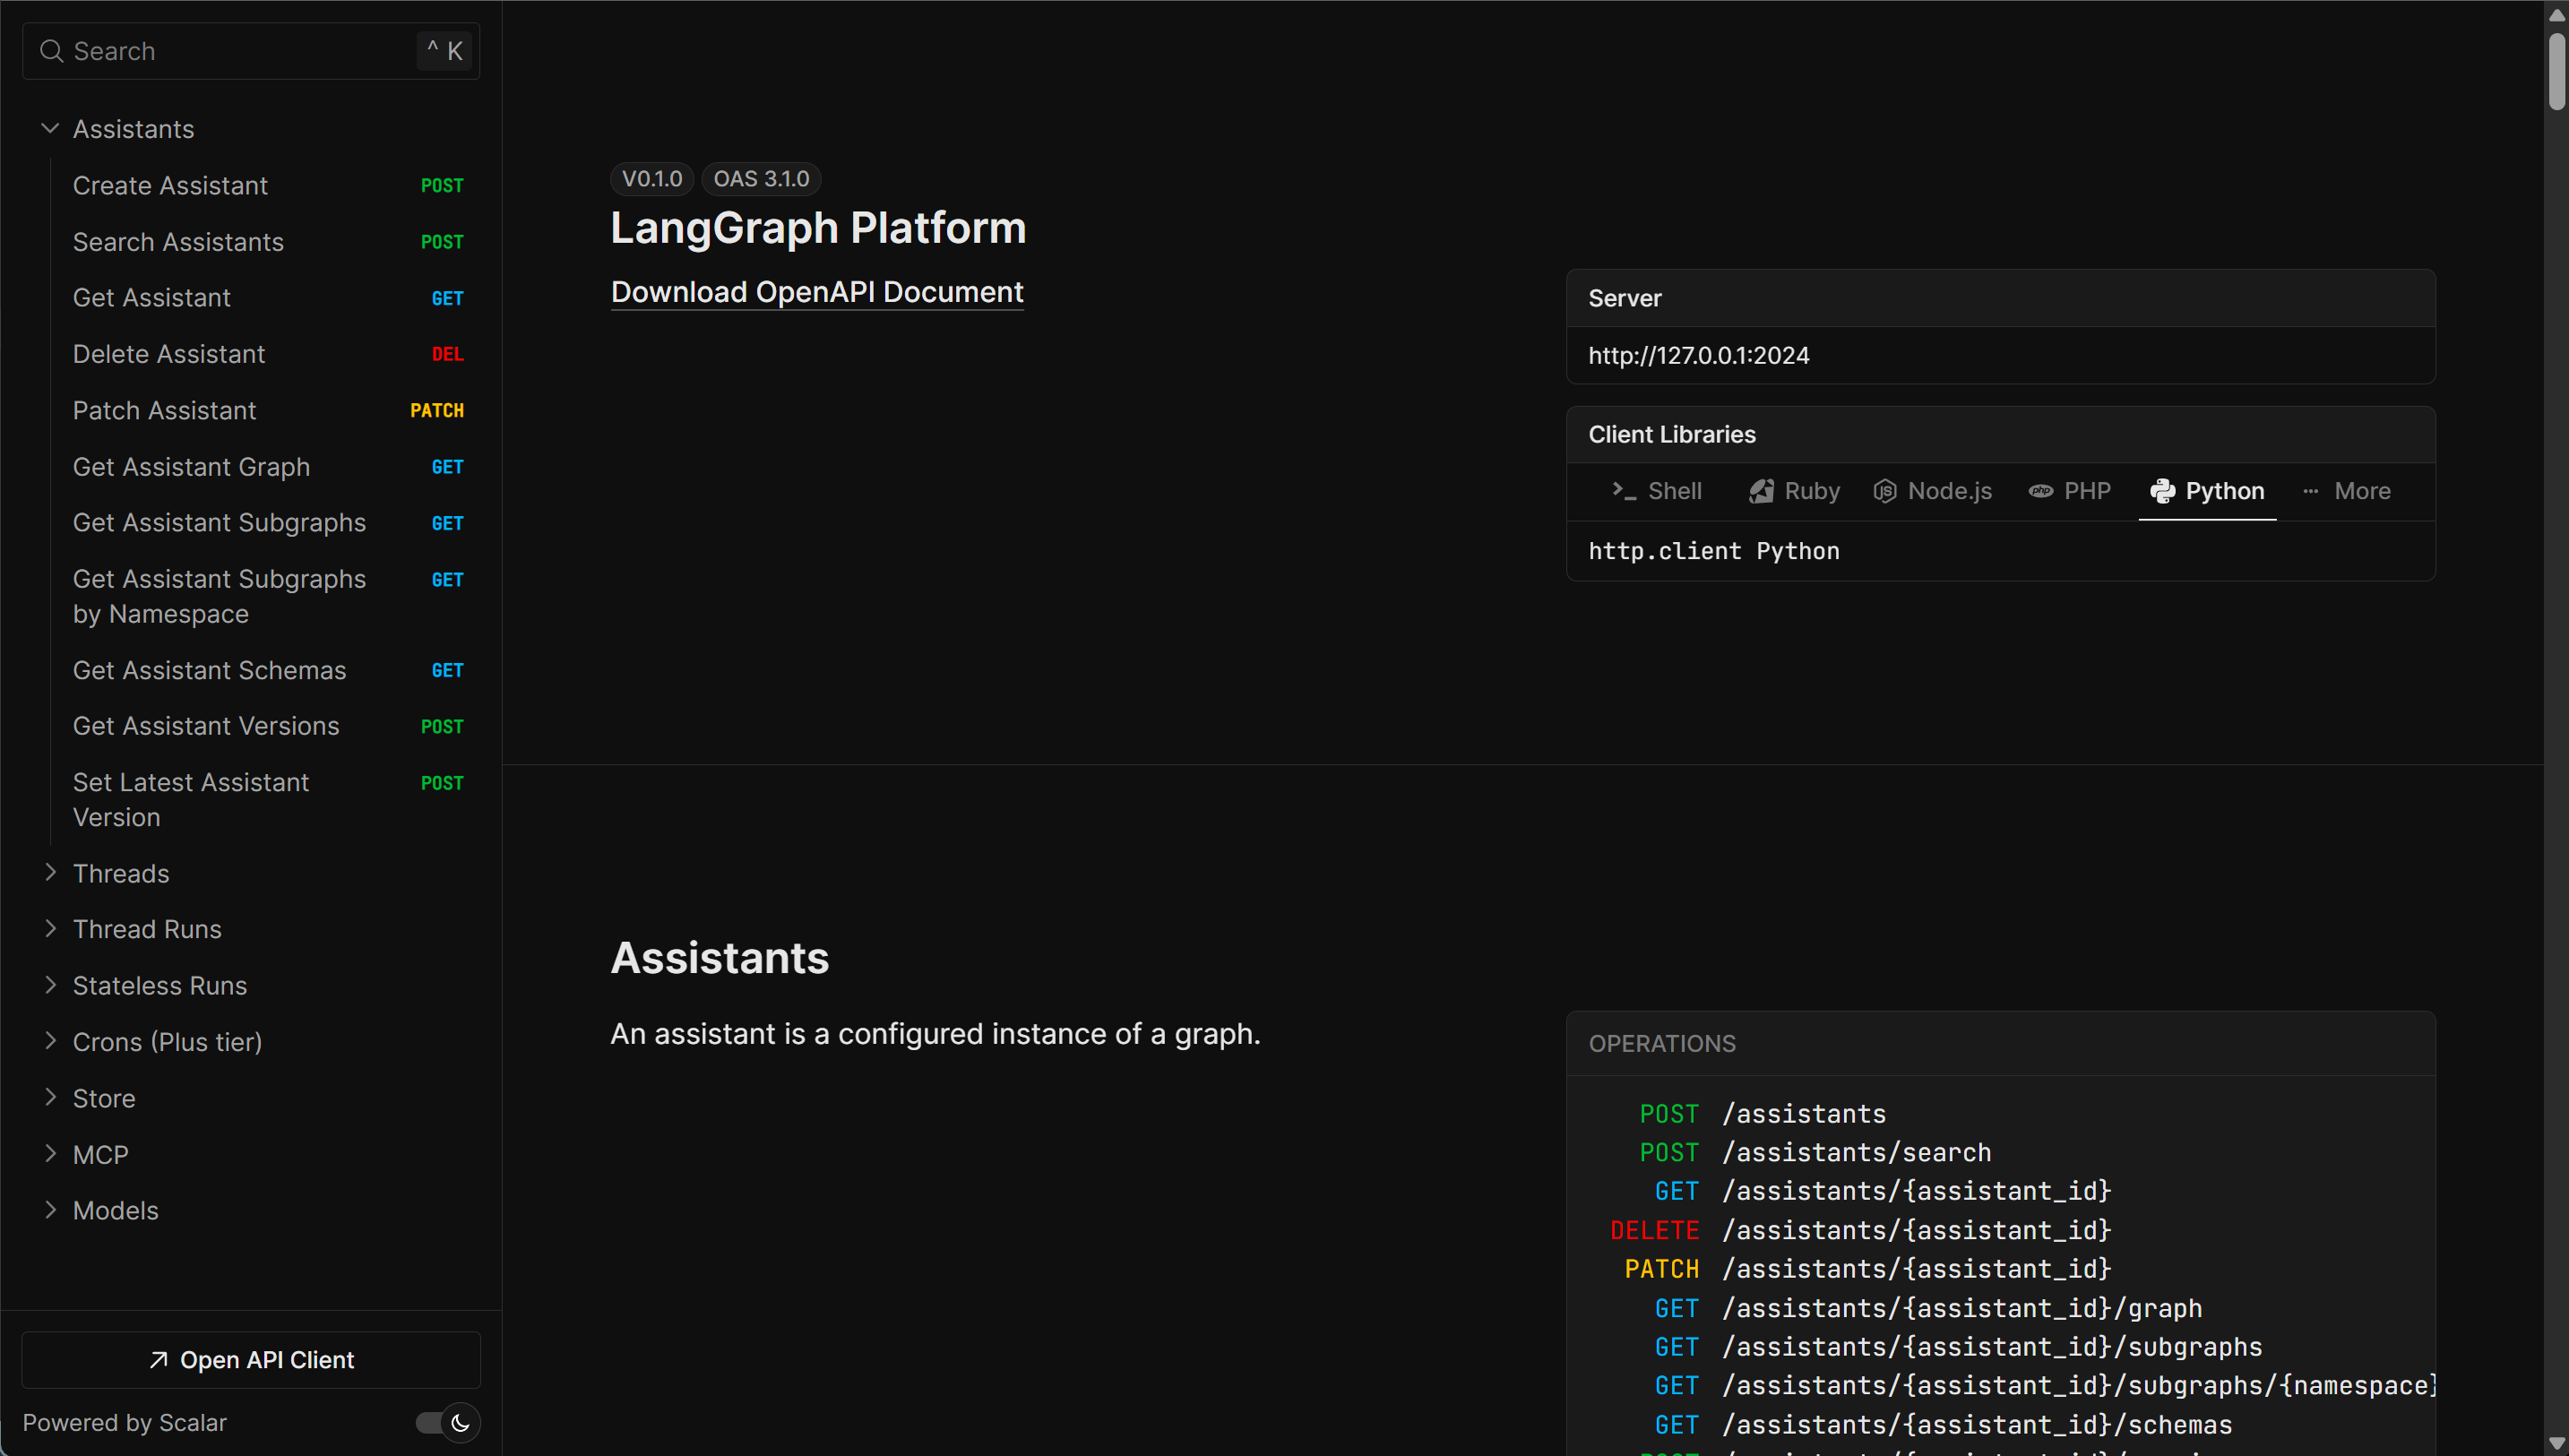
Task: Expand the Crons (Plus tier) section
Action: point(50,1041)
